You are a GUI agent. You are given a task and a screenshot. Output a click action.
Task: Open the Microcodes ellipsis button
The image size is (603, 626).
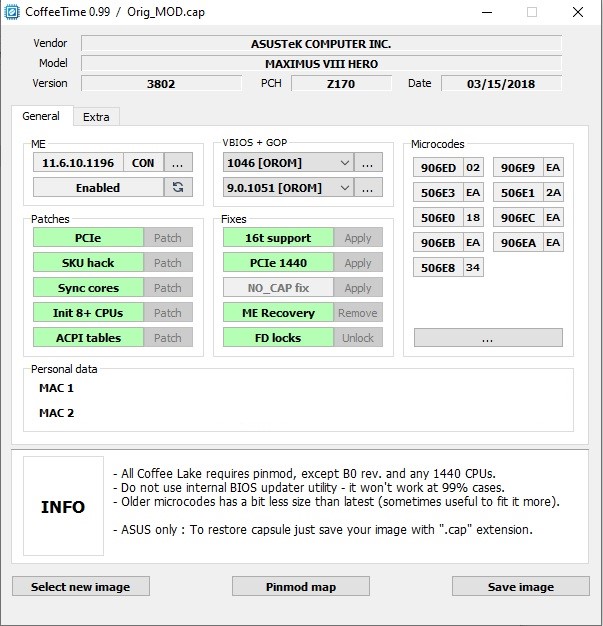[x=488, y=338]
